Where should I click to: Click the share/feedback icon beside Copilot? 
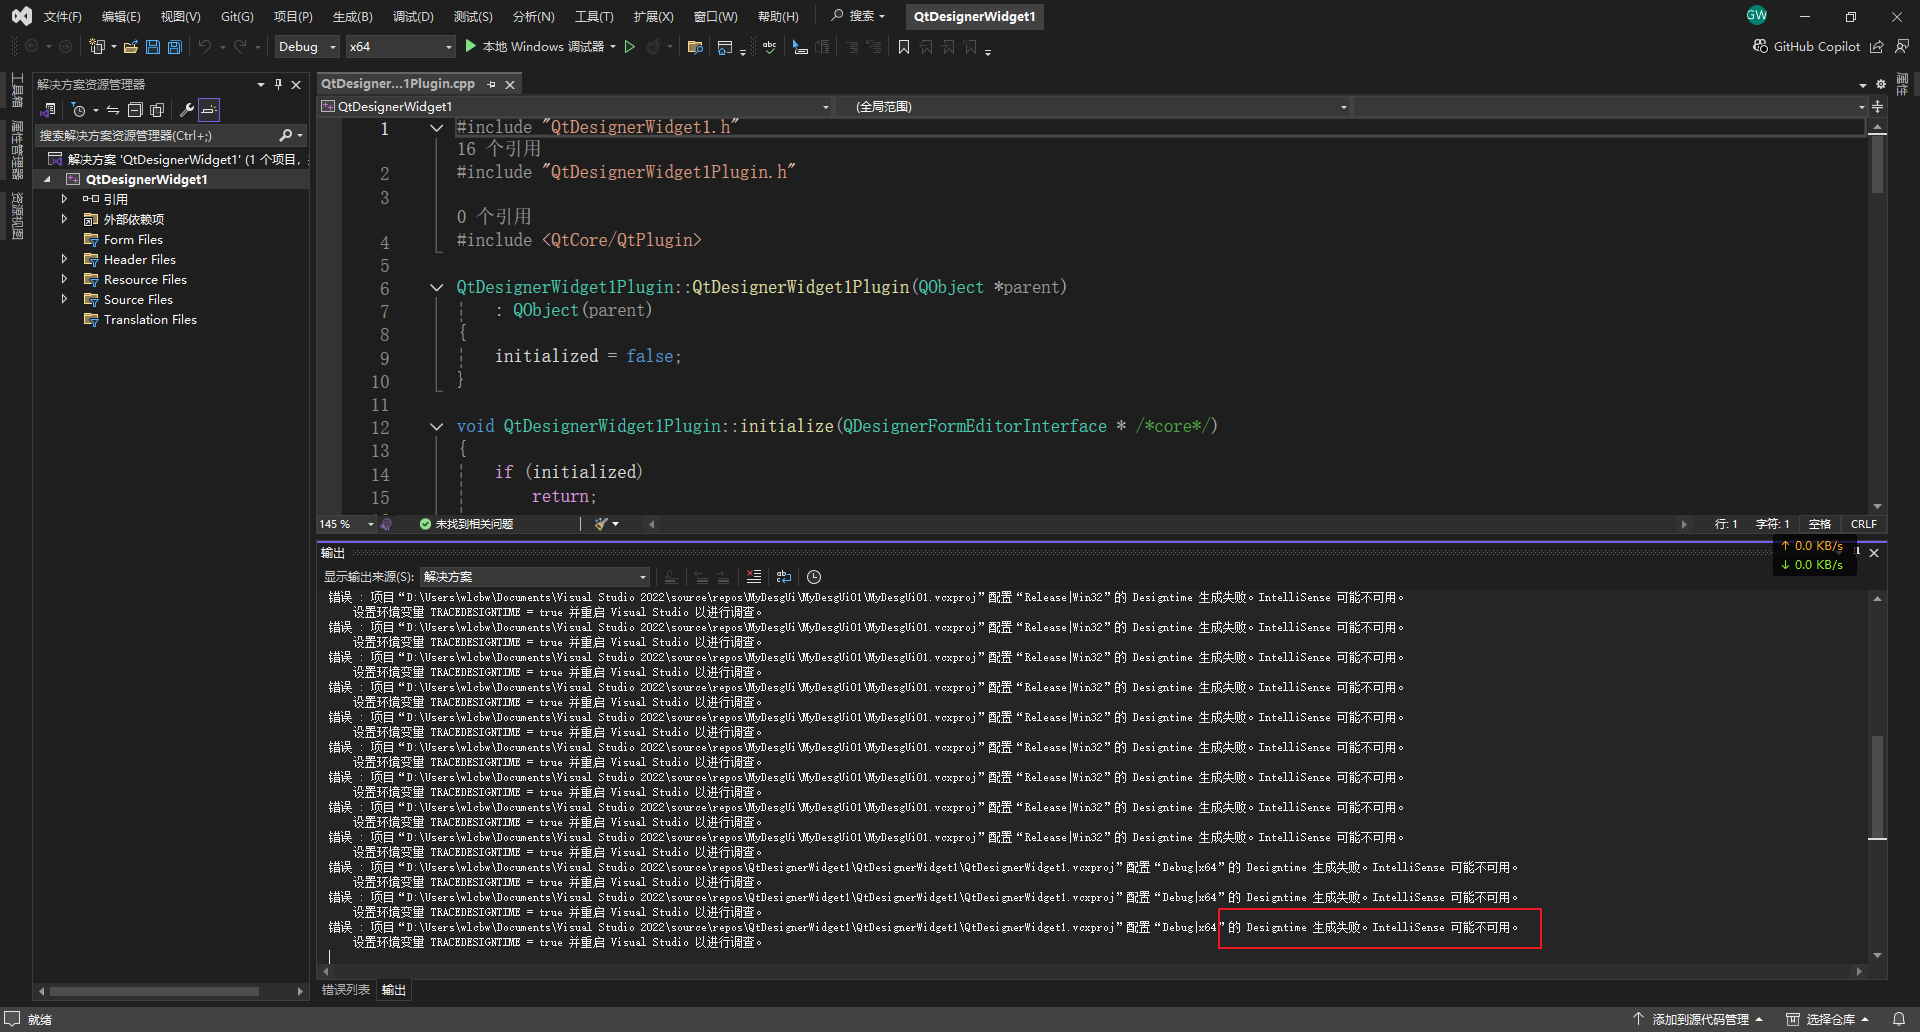[1877, 46]
